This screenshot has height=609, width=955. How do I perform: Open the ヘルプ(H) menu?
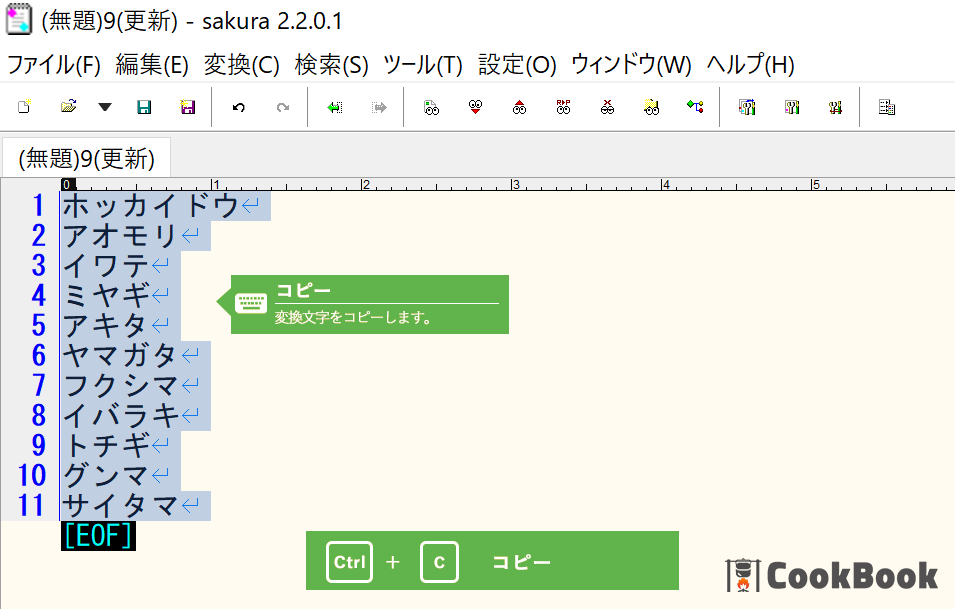click(750, 65)
